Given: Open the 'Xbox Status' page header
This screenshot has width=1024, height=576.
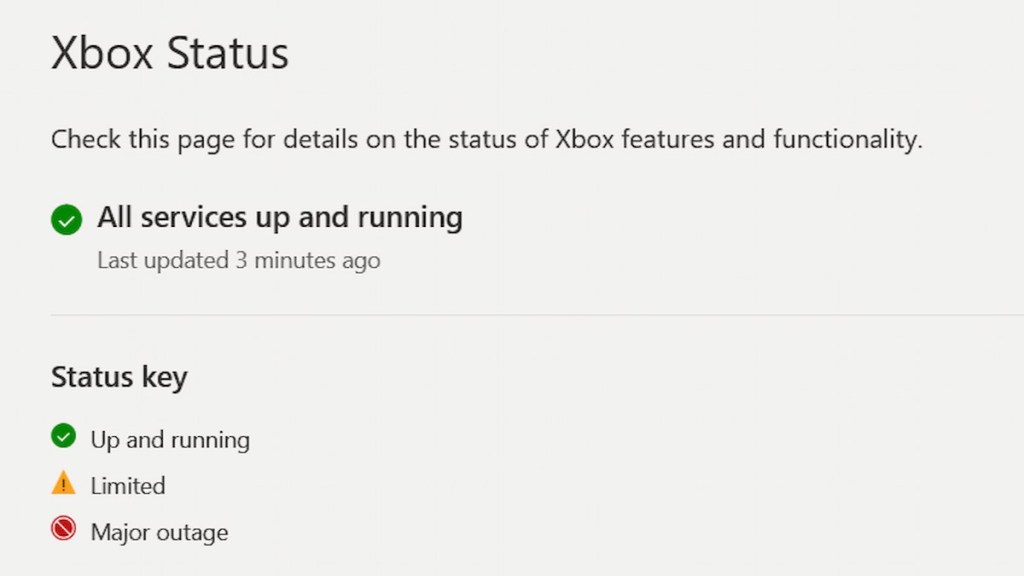Looking at the screenshot, I should (x=168, y=53).
